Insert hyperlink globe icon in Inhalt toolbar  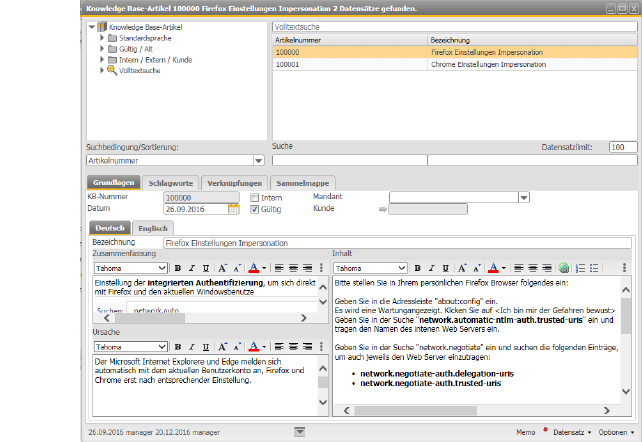click(564, 268)
